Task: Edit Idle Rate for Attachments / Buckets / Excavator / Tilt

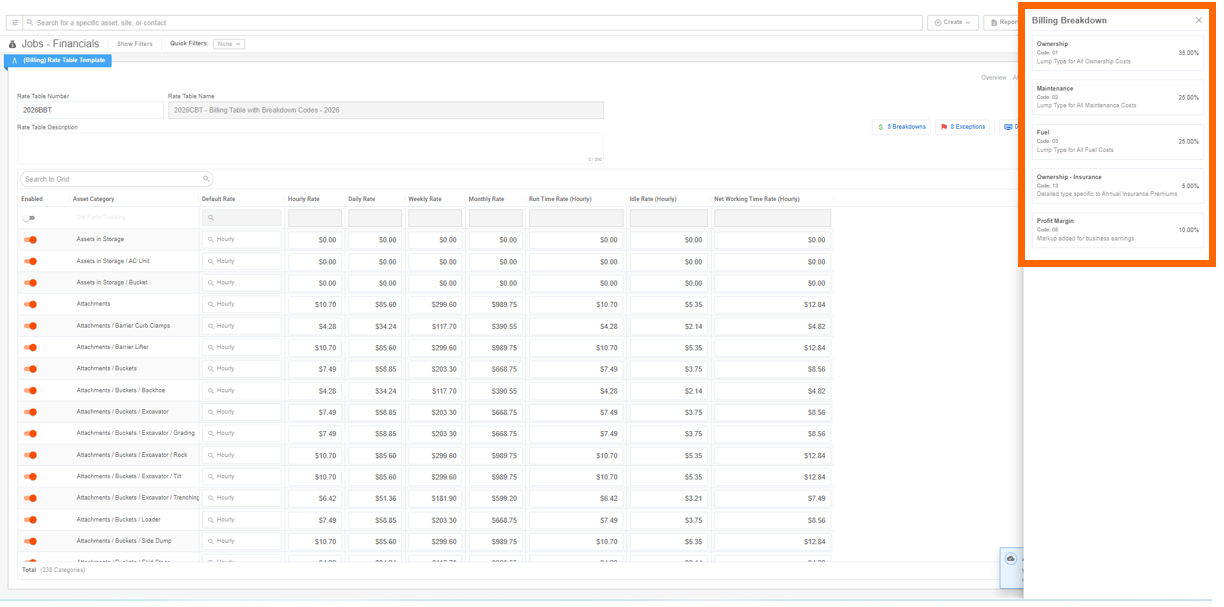Action: 668,477
